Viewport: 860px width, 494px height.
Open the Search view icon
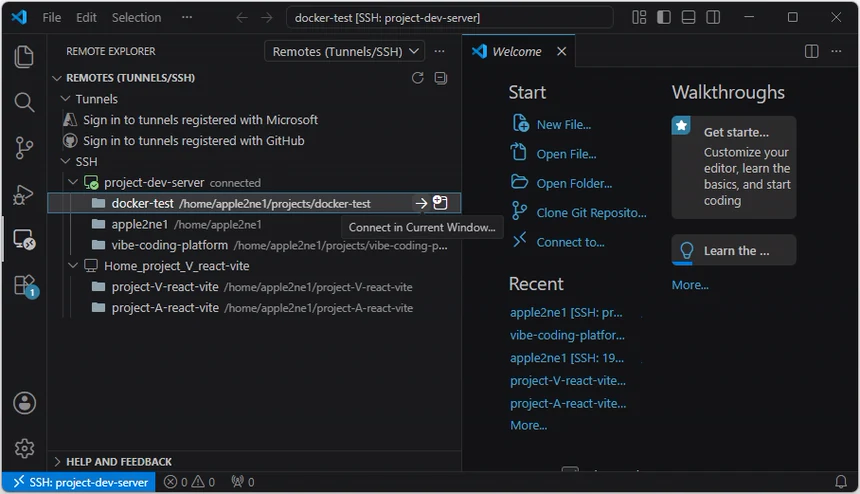pos(24,102)
